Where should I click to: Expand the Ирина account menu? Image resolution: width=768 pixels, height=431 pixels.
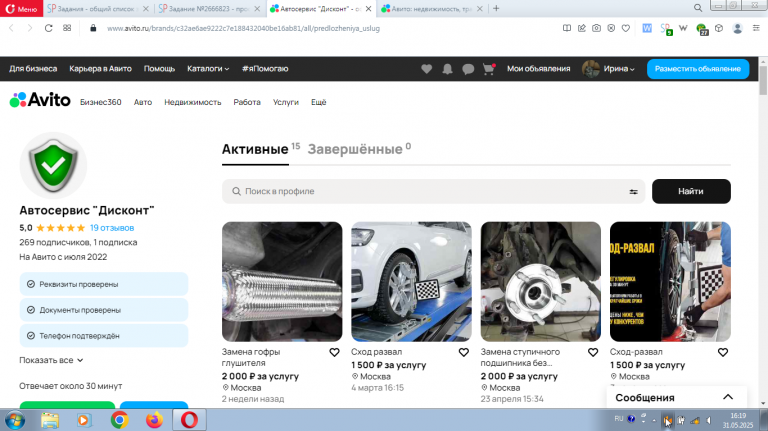click(608, 69)
